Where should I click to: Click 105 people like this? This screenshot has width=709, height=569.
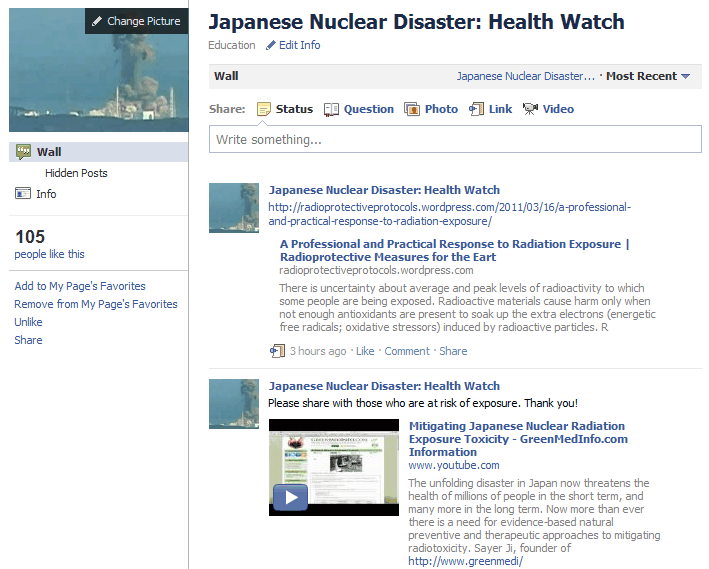(x=49, y=244)
